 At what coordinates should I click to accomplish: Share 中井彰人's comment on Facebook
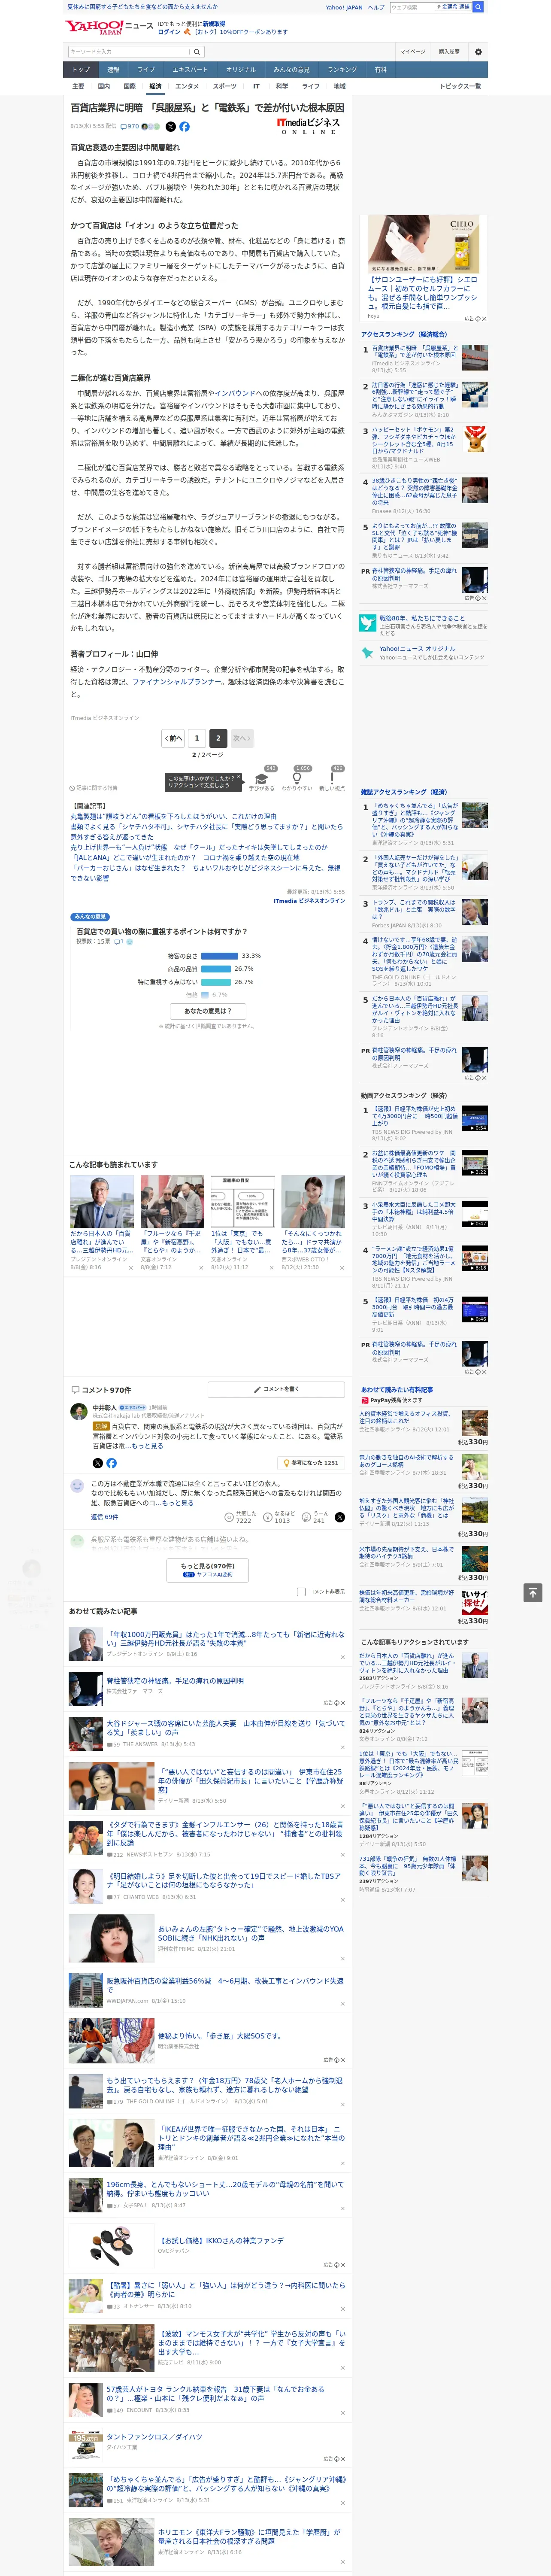pyautogui.click(x=111, y=1463)
